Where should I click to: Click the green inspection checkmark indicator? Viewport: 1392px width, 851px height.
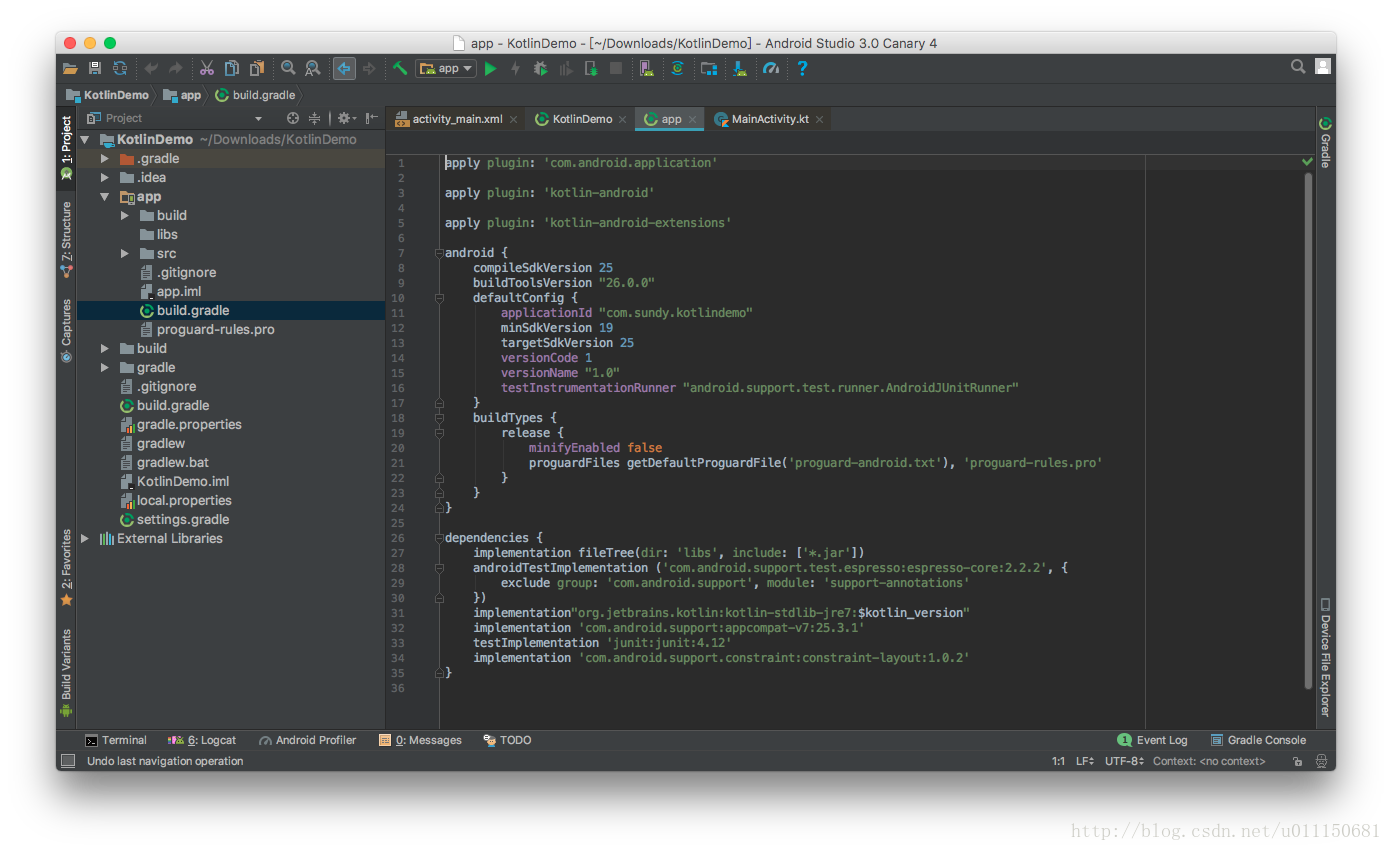[1308, 161]
